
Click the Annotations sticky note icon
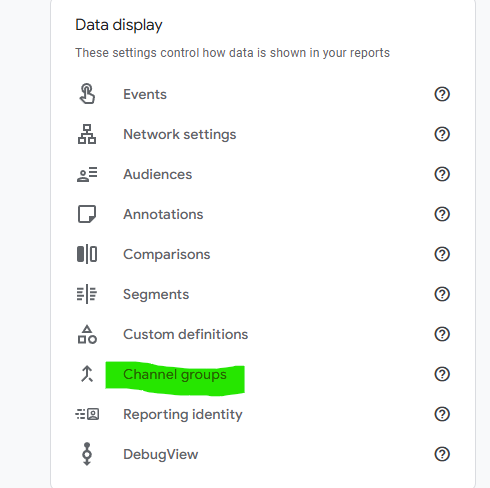tap(87, 214)
